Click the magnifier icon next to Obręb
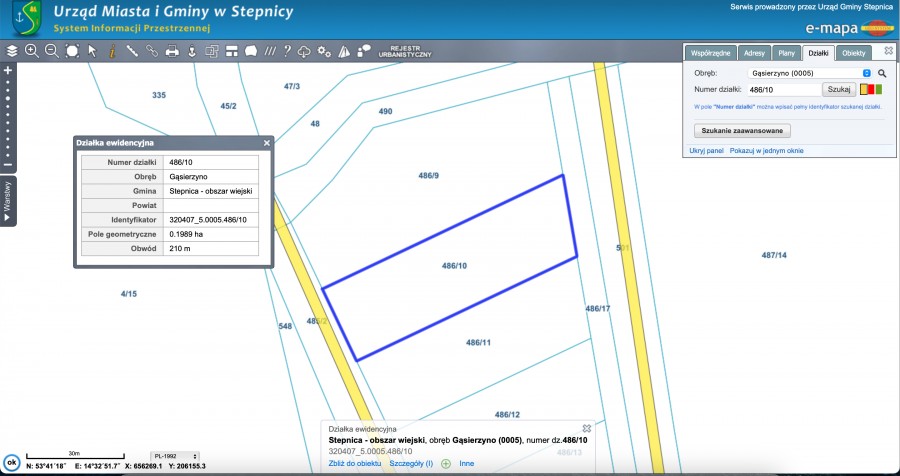 tap(882, 73)
